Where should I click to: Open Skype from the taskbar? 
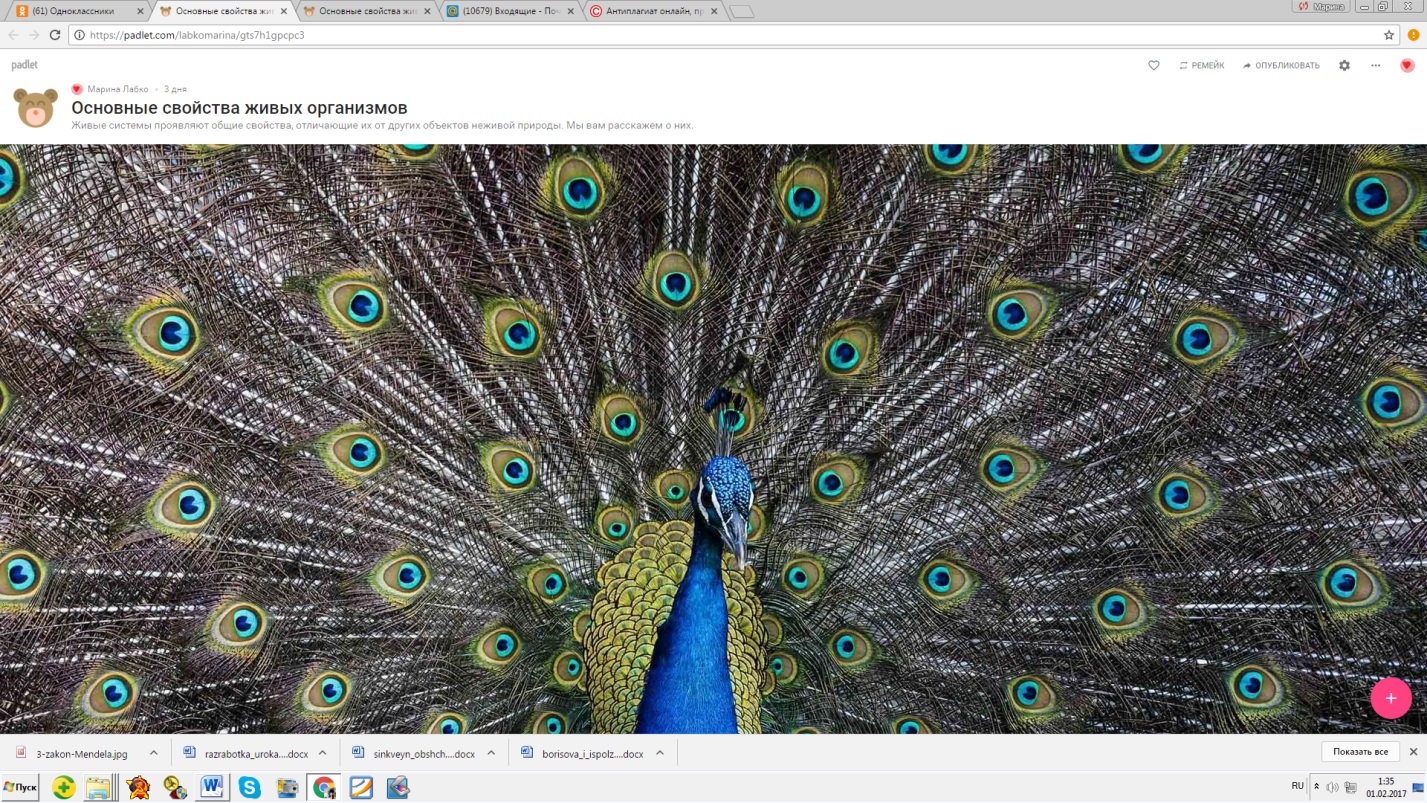point(249,788)
